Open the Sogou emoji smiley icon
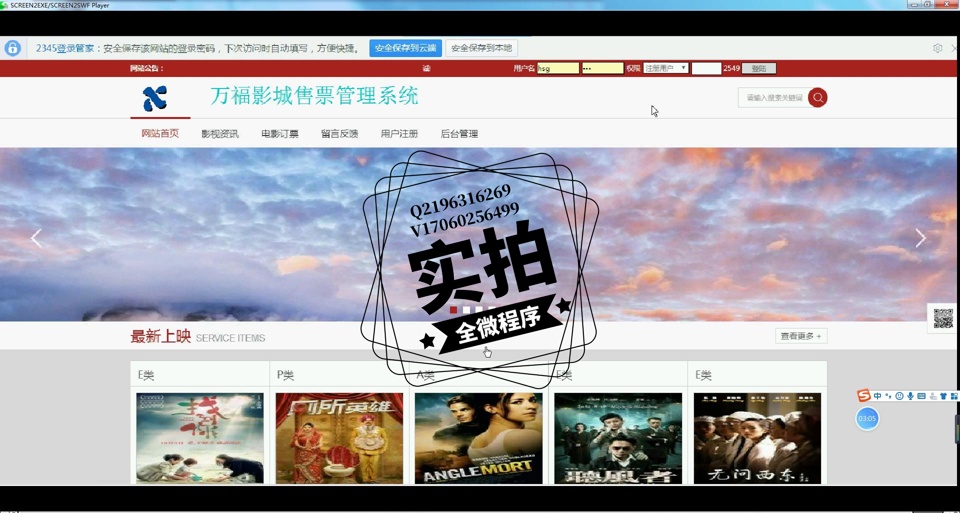Viewport: 960px width, 513px height. coord(899,396)
